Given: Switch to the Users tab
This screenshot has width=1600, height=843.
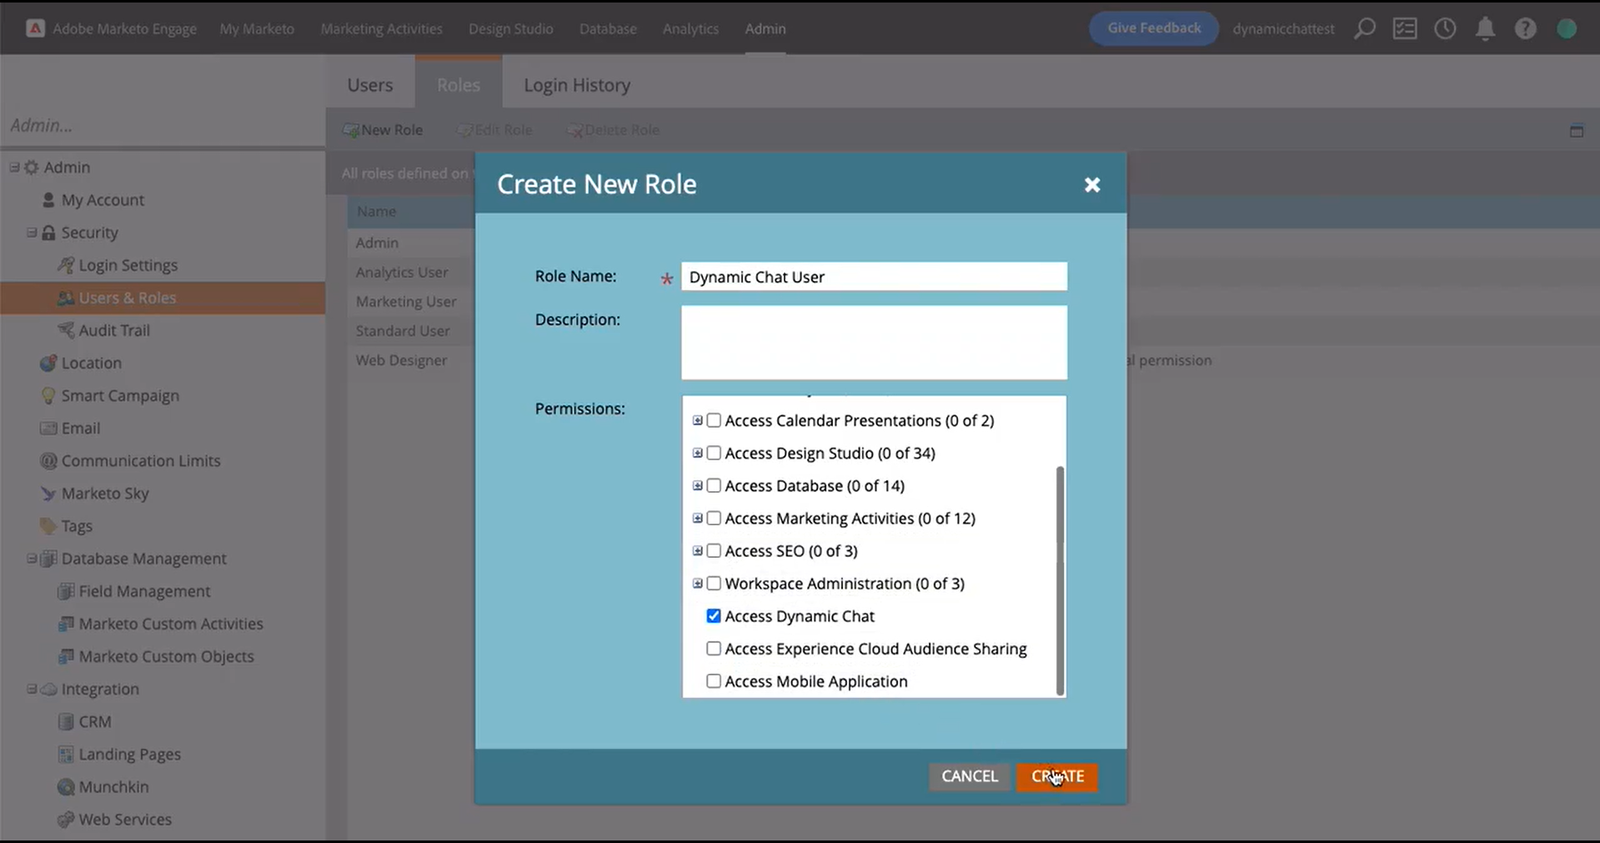Looking at the screenshot, I should 370,85.
